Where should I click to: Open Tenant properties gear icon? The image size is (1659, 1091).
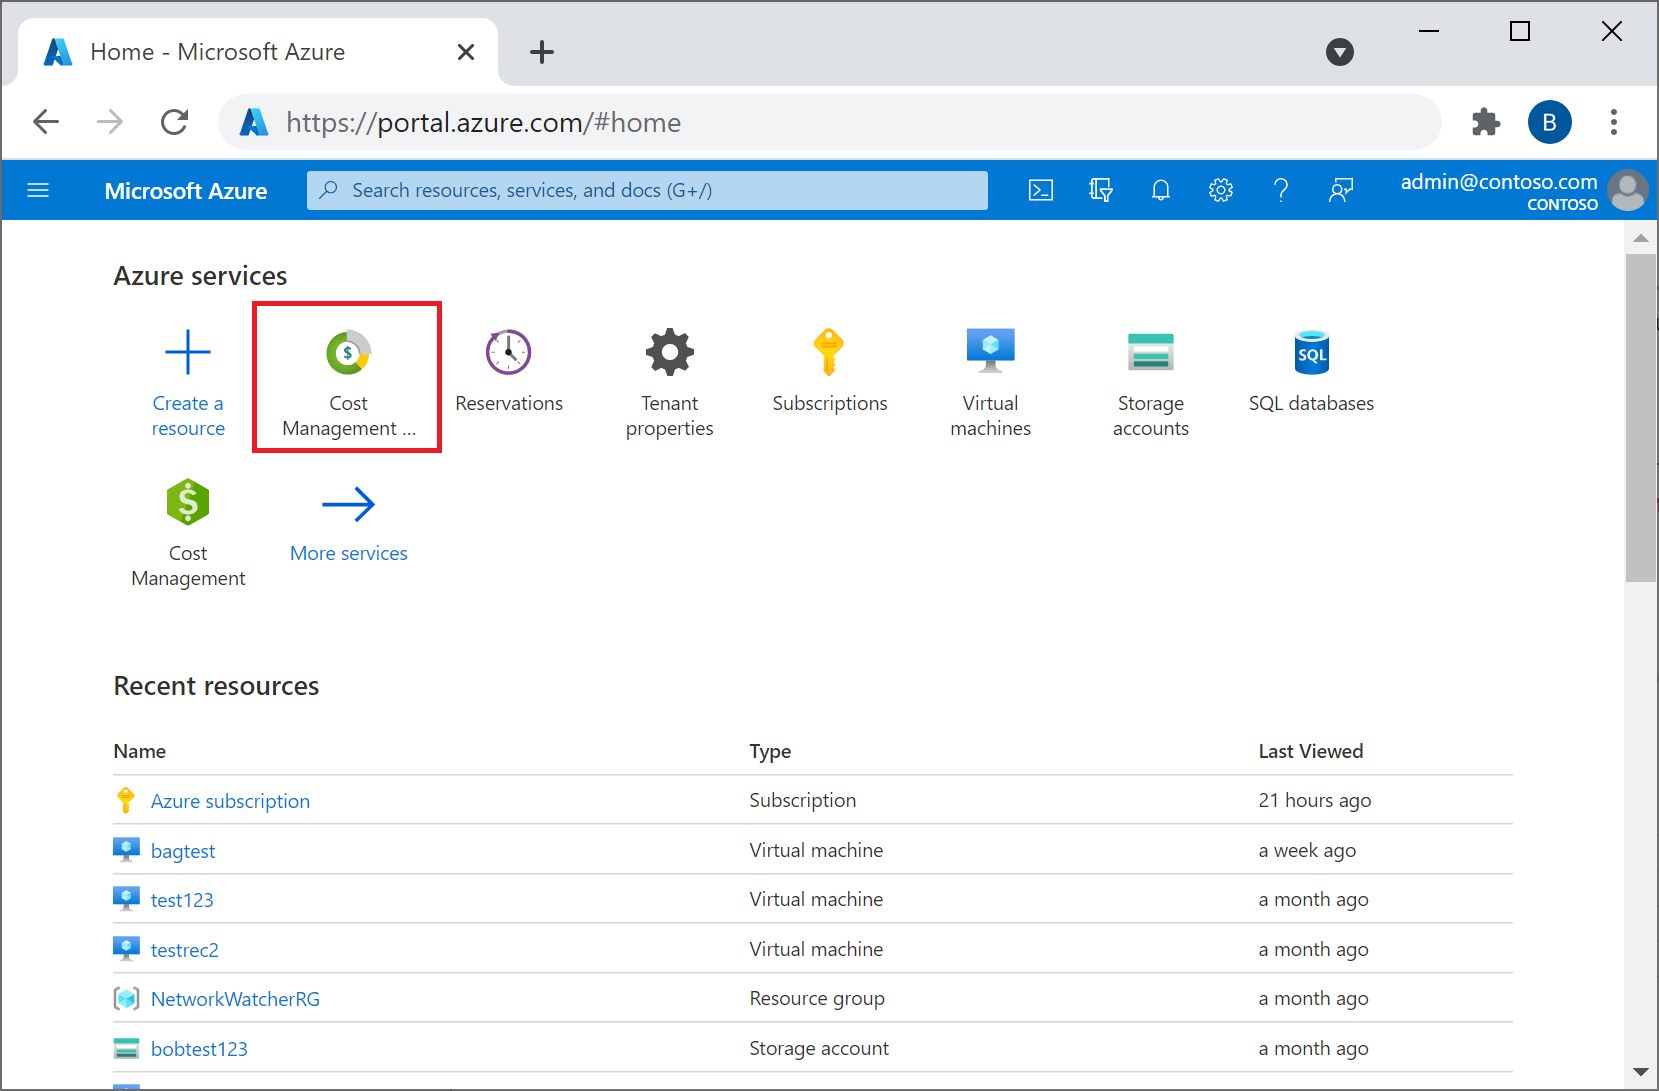tap(669, 353)
